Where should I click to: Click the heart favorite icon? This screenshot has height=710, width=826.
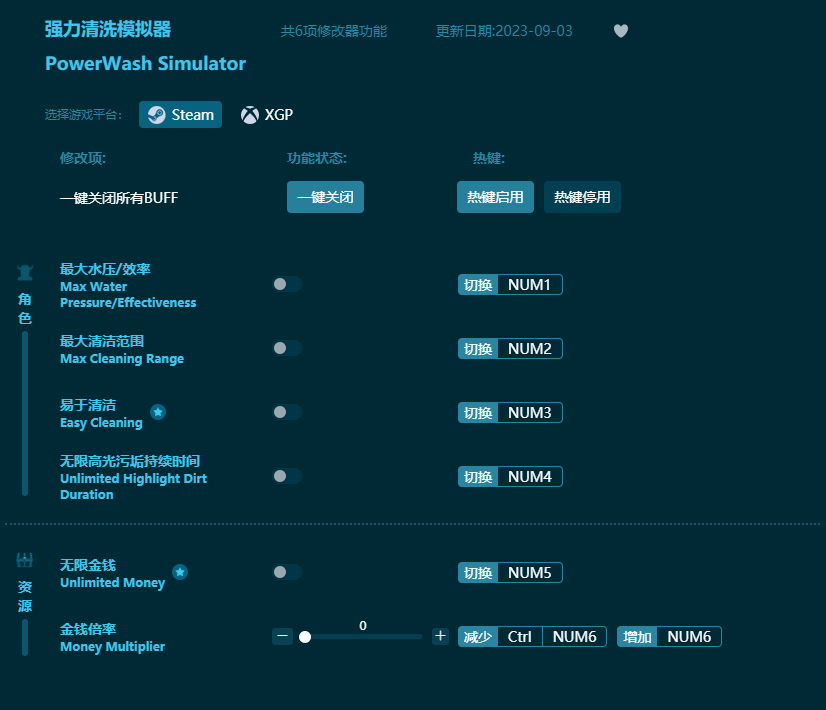621,31
